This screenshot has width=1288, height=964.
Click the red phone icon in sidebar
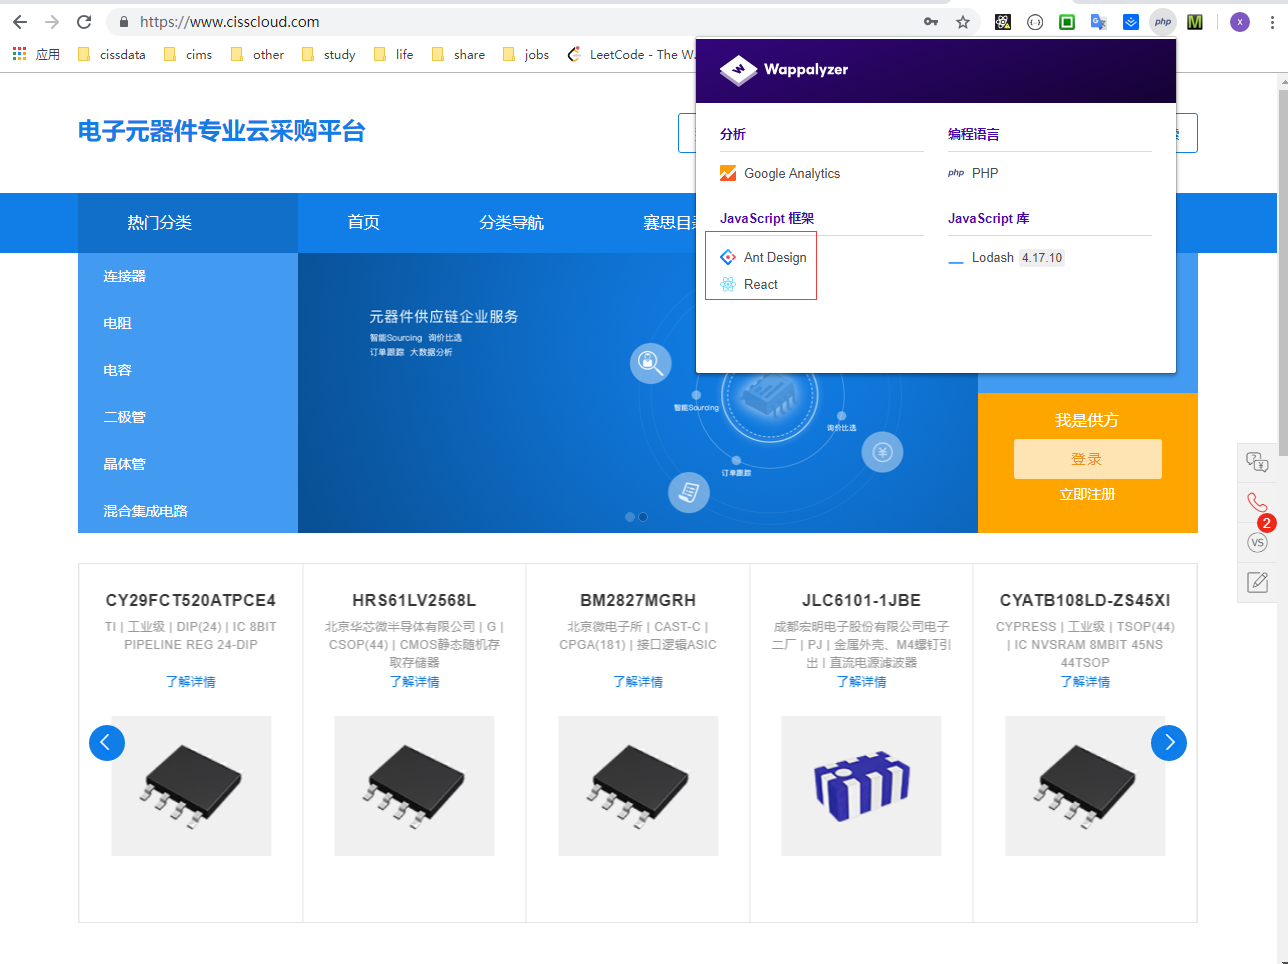point(1258,502)
